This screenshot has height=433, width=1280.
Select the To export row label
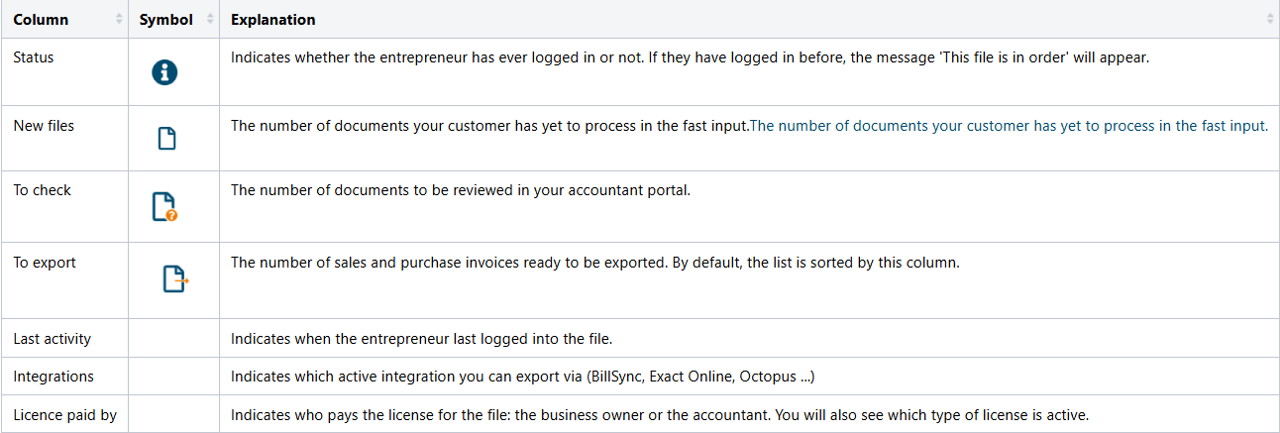[45, 263]
